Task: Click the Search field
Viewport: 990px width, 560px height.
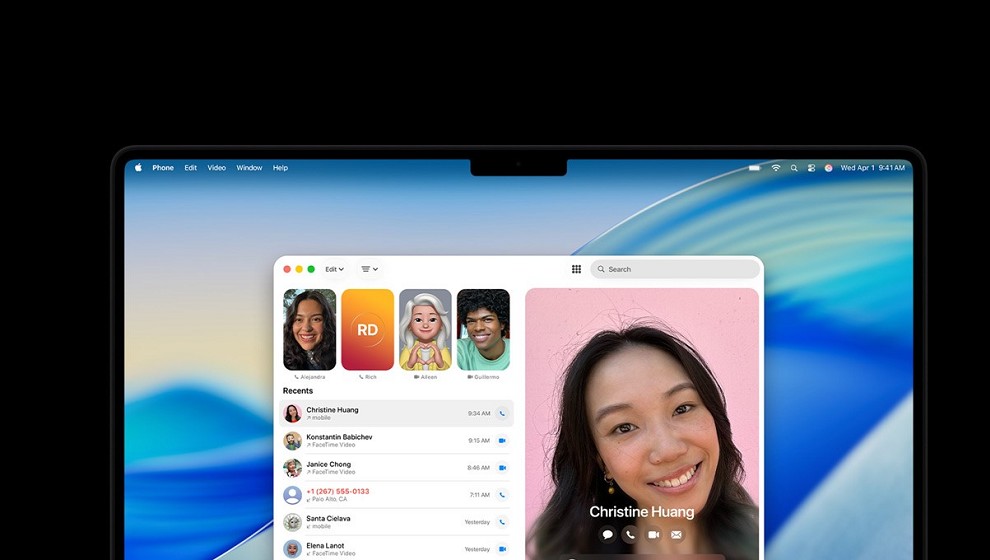Action: pos(675,269)
